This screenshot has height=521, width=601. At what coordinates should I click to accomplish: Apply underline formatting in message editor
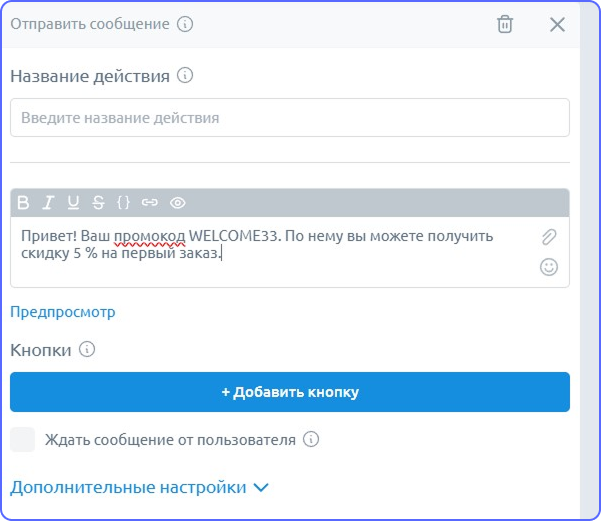pos(73,202)
